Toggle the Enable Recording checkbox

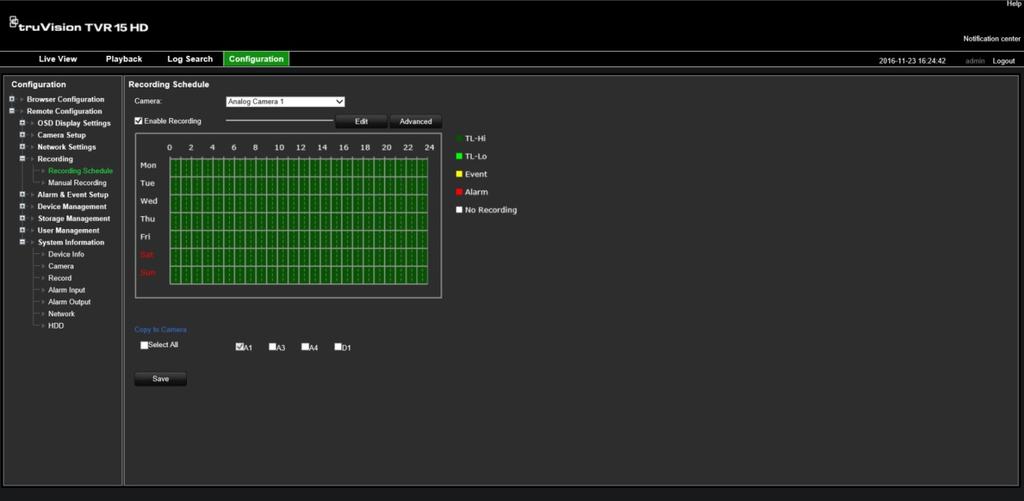tap(138, 121)
